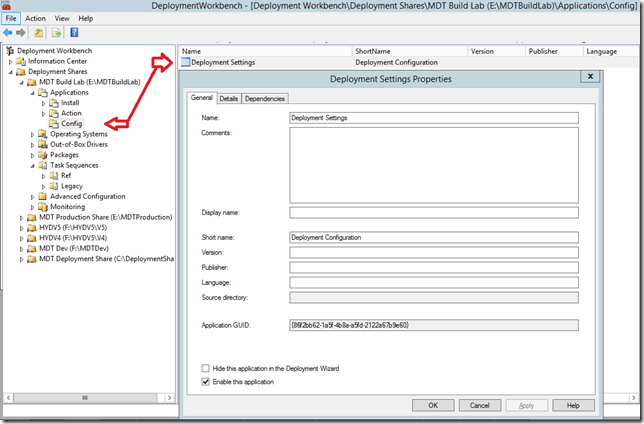Toggle Hide this application in Deployment Wizard

[x=206, y=369]
